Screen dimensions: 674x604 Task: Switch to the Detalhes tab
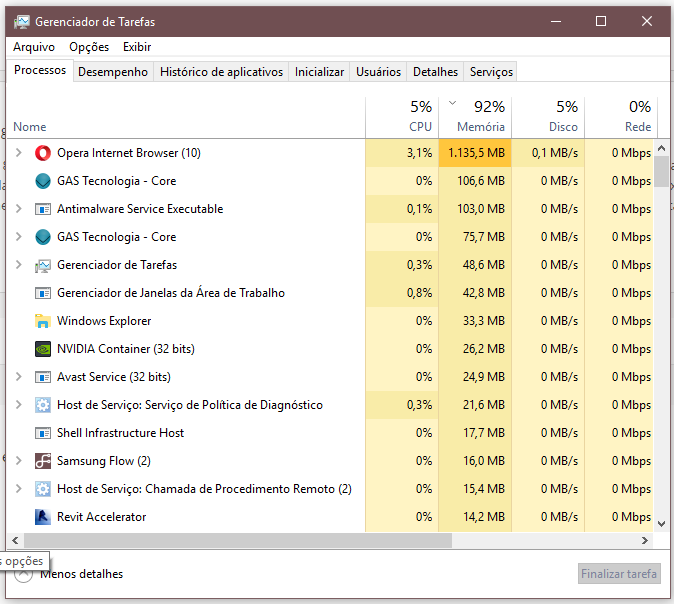(435, 72)
